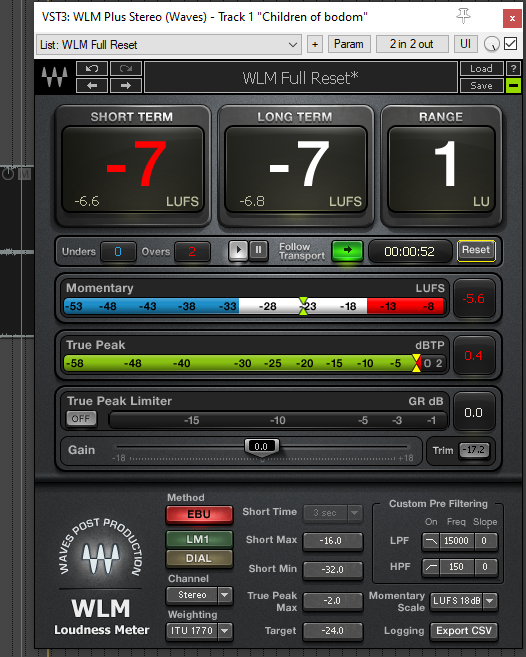526x657 pixels.
Task: Click the Waves logo icon in toolbar
Action: click(x=54, y=77)
